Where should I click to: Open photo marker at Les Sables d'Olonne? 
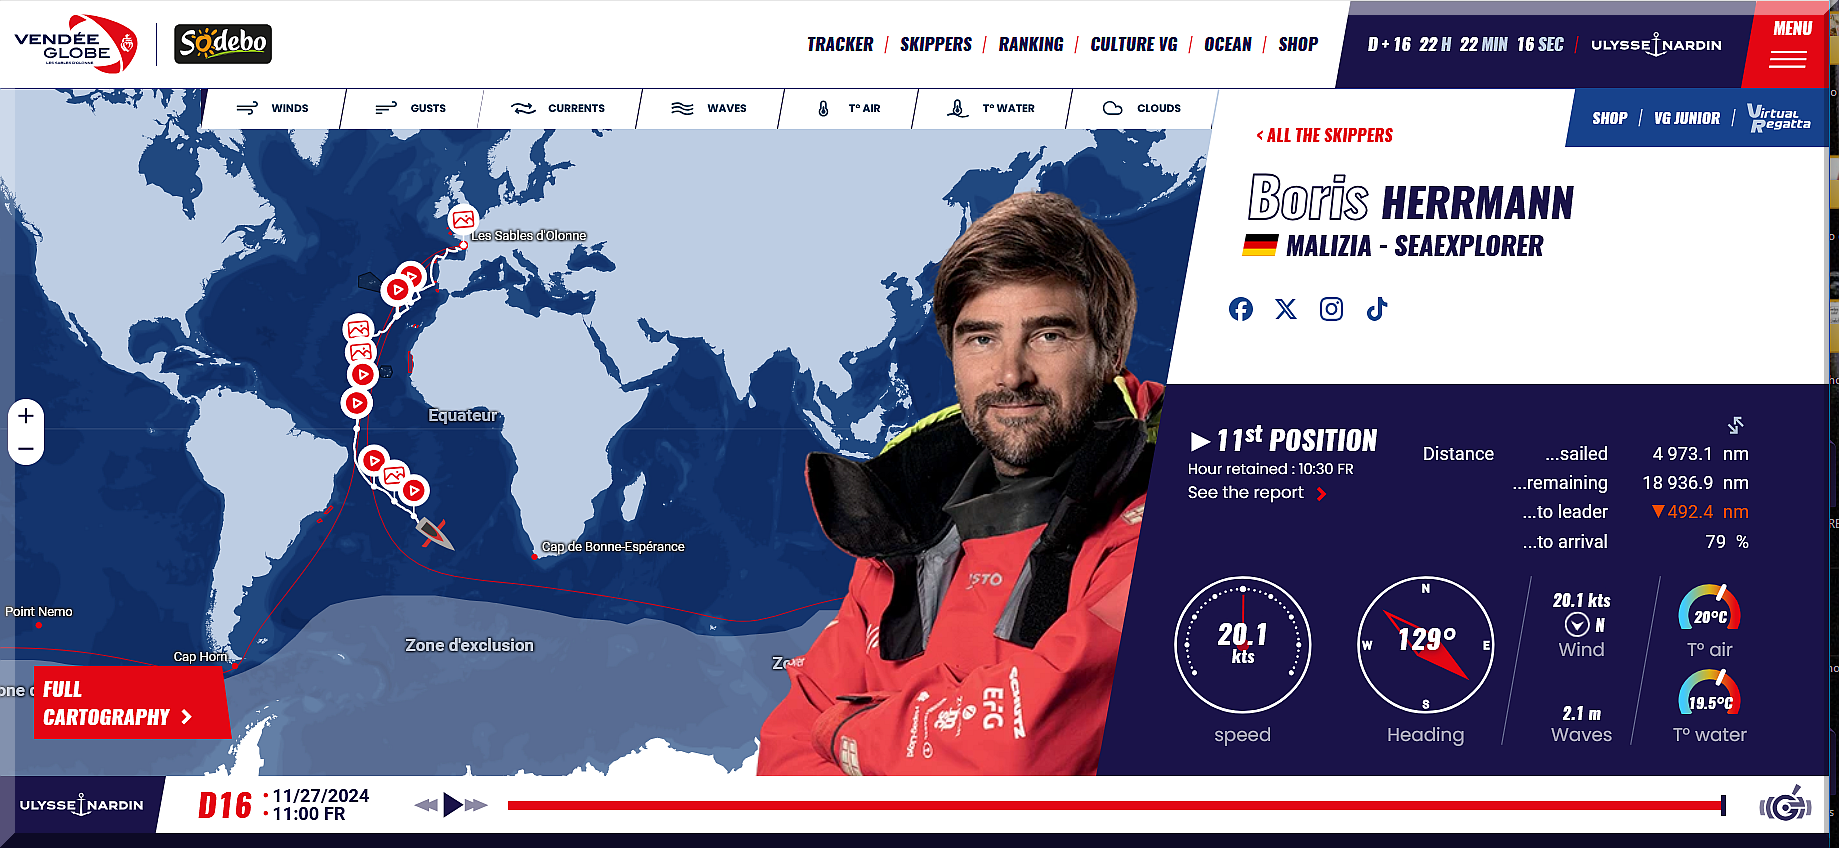[x=463, y=219]
